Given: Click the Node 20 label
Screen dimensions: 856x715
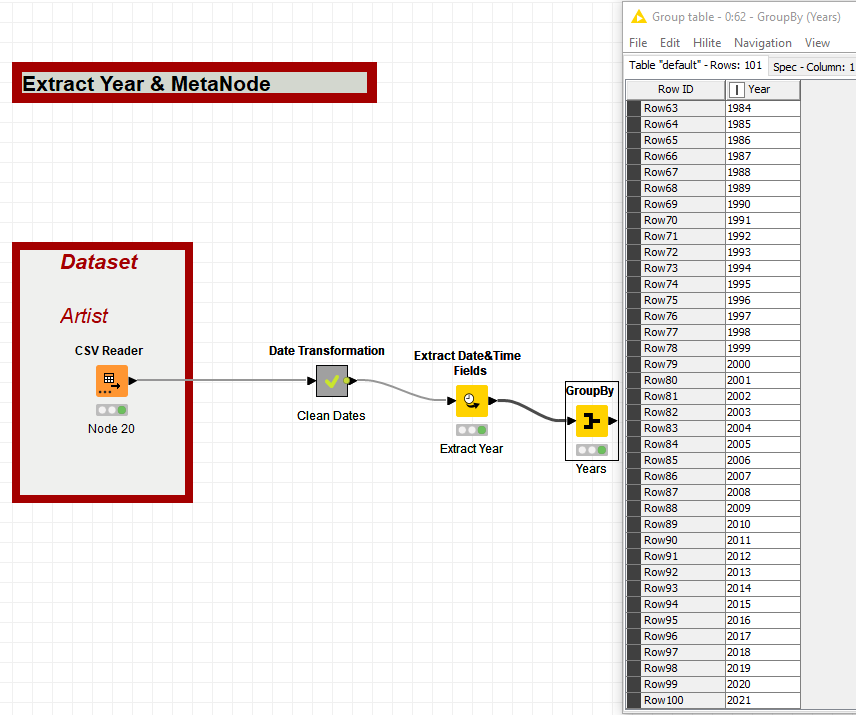Looking at the screenshot, I should point(111,428).
